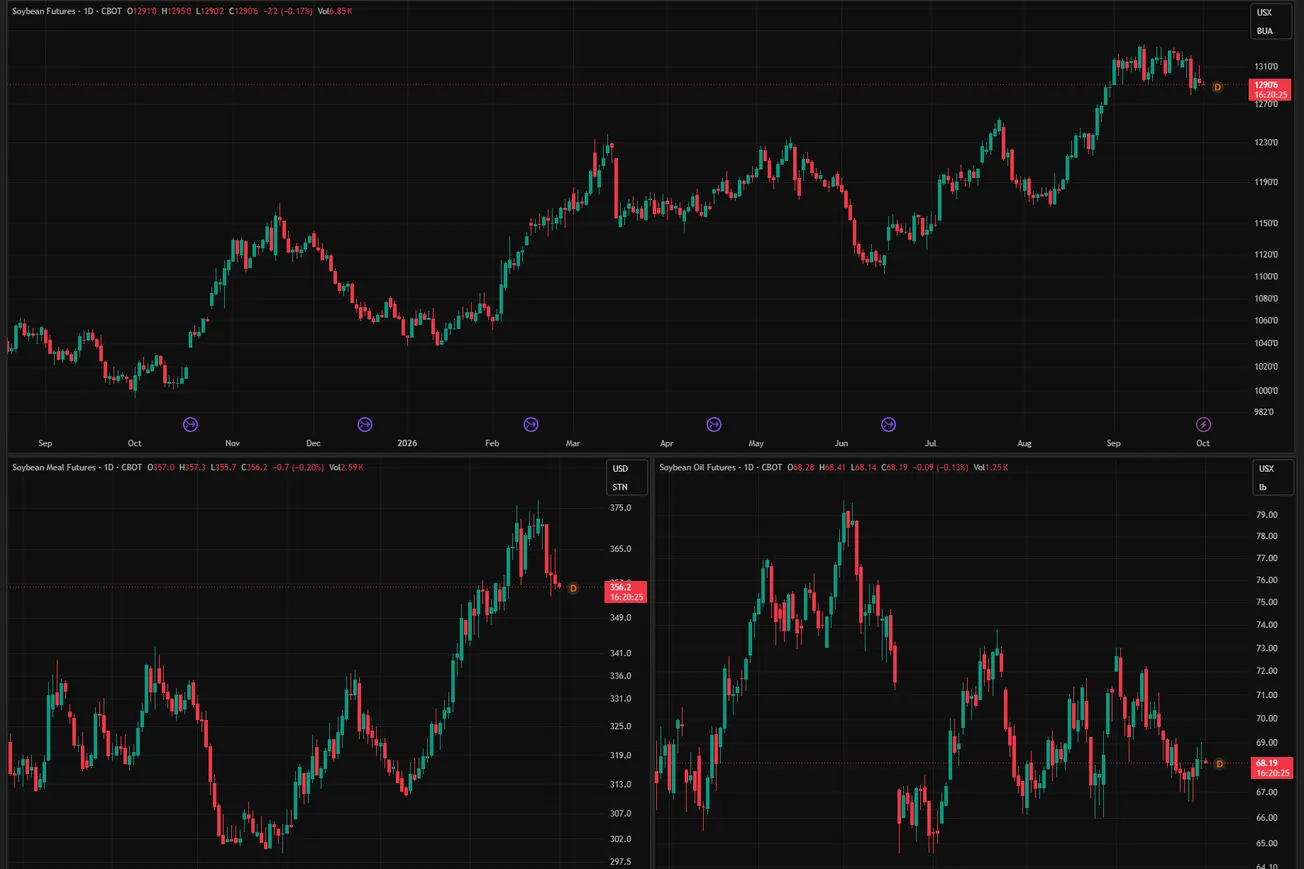Click the lightning event icon above Oct
Image resolution: width=1304 pixels, height=869 pixels.
pos(1204,424)
